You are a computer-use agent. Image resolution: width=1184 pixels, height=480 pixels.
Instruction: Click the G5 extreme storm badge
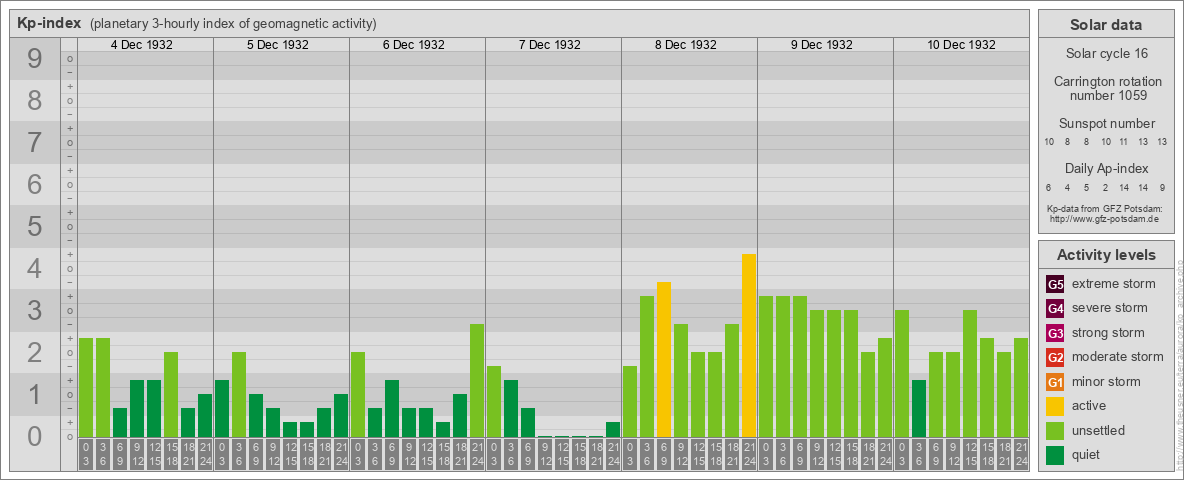click(1055, 285)
